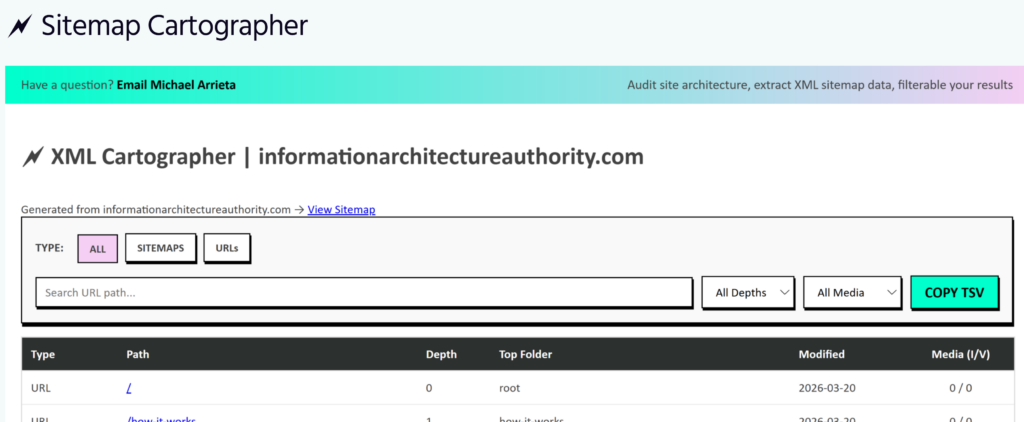
Task: Click the URL type cell in first row
Action: click(40, 388)
